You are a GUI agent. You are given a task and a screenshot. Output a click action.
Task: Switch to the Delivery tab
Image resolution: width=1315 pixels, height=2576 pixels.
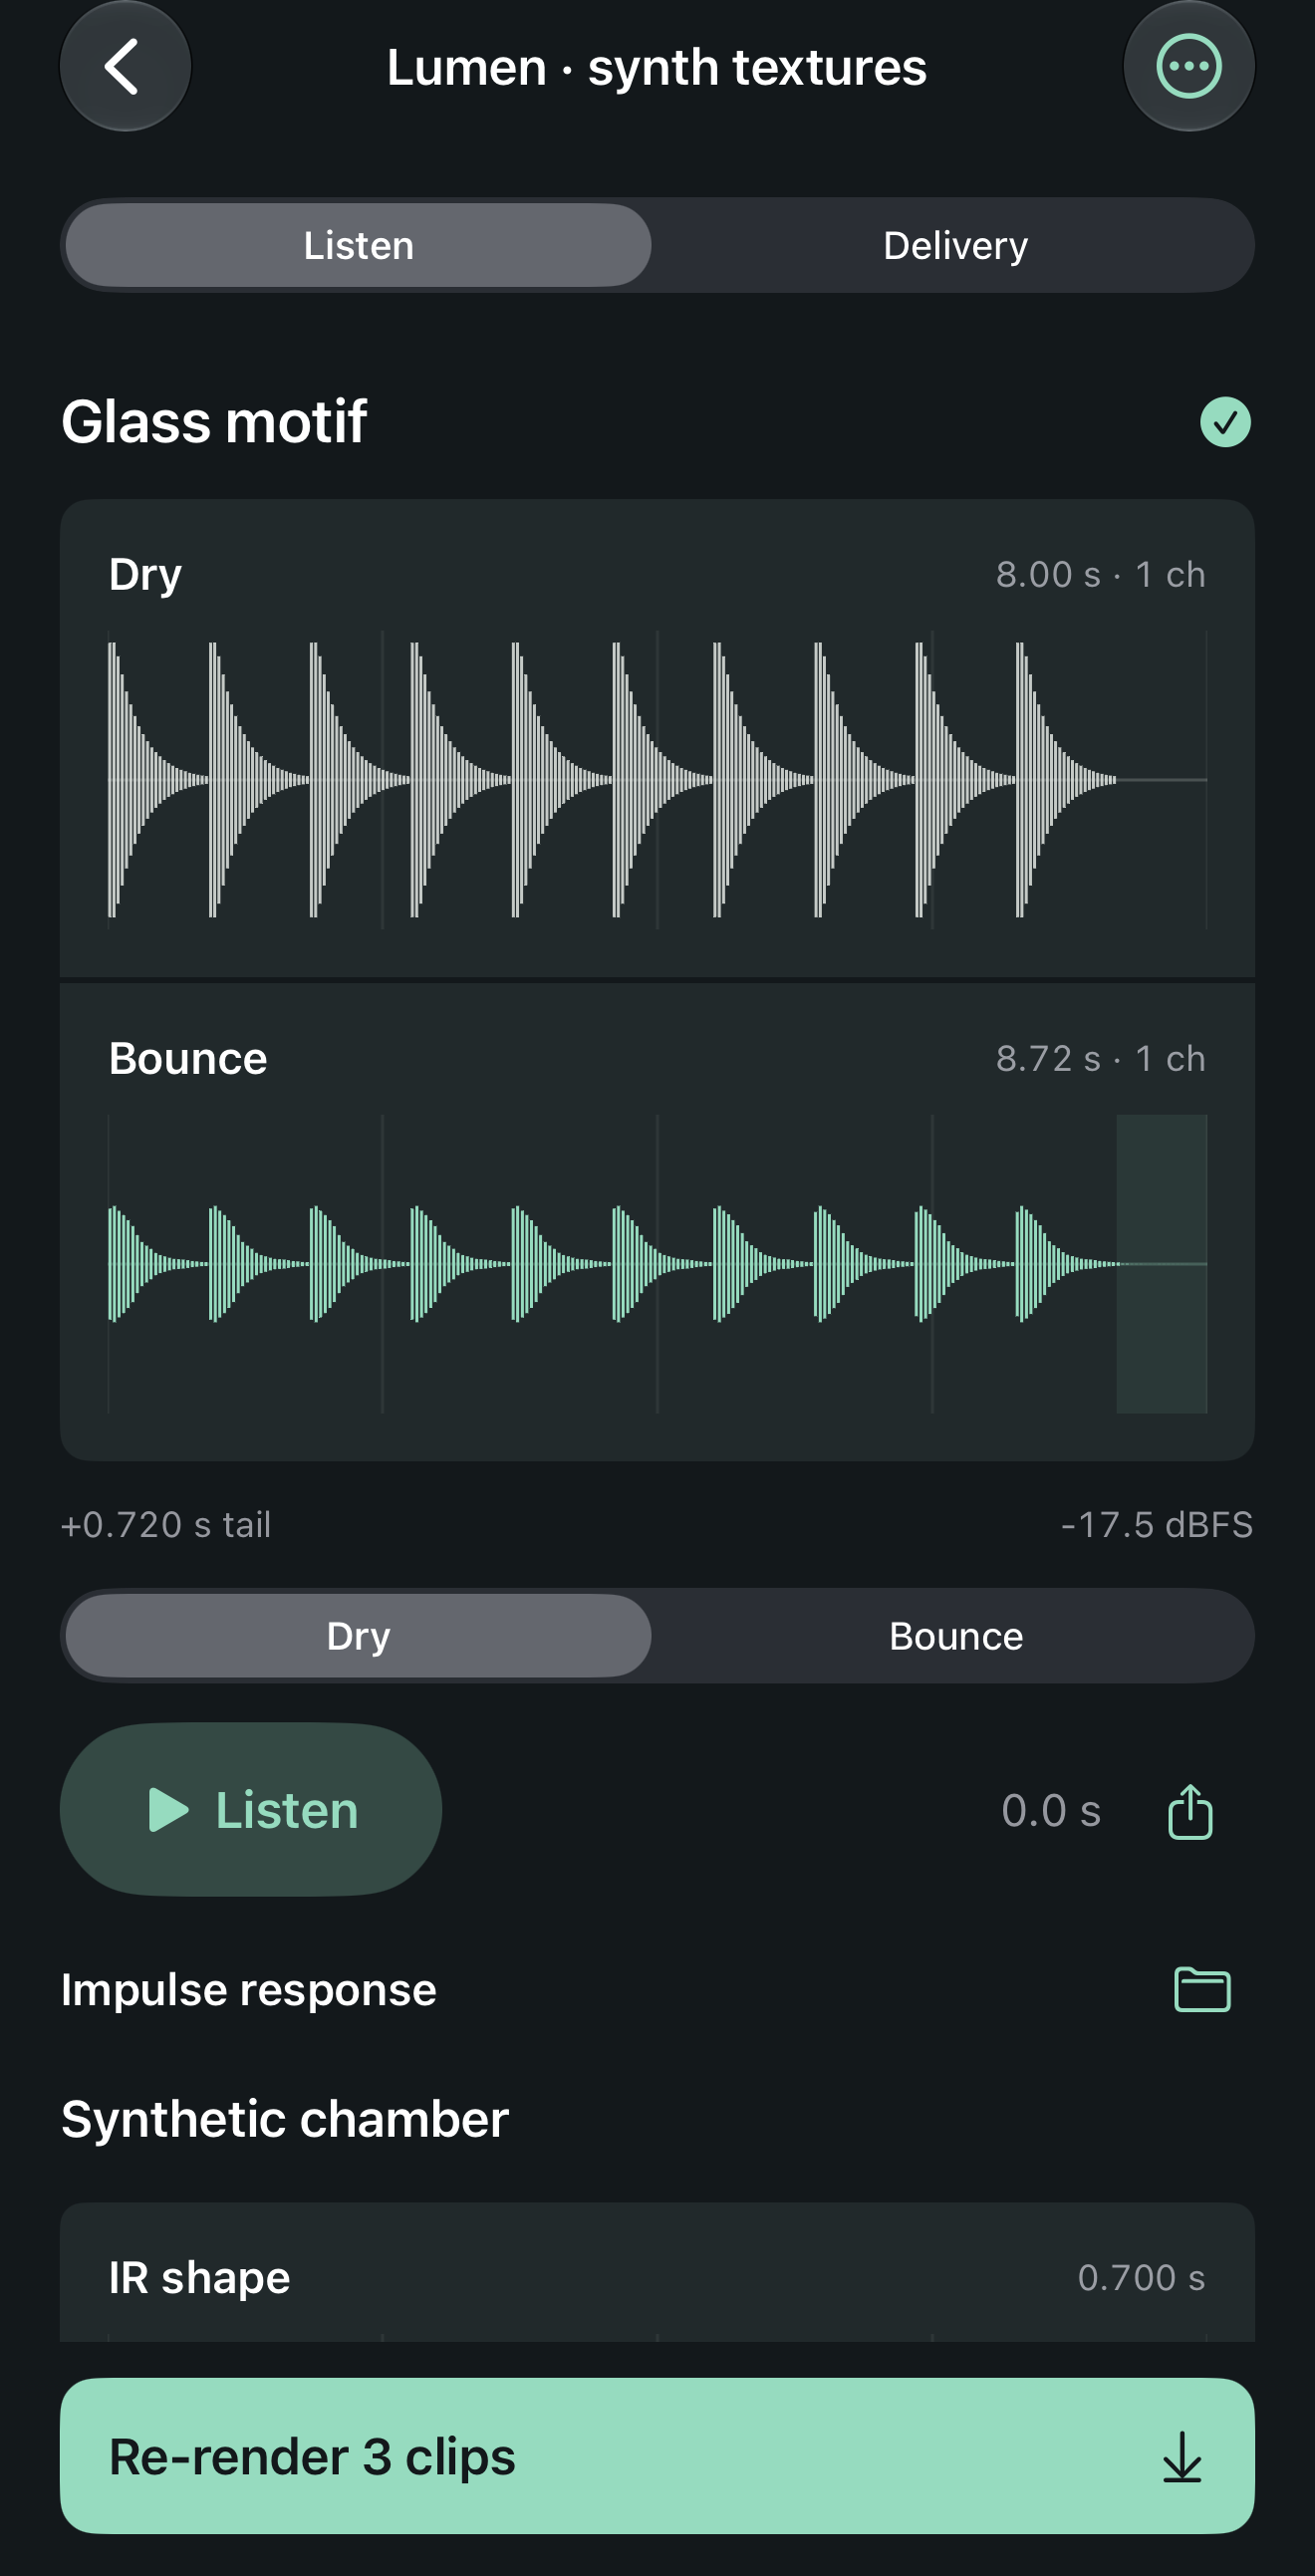[x=955, y=245]
